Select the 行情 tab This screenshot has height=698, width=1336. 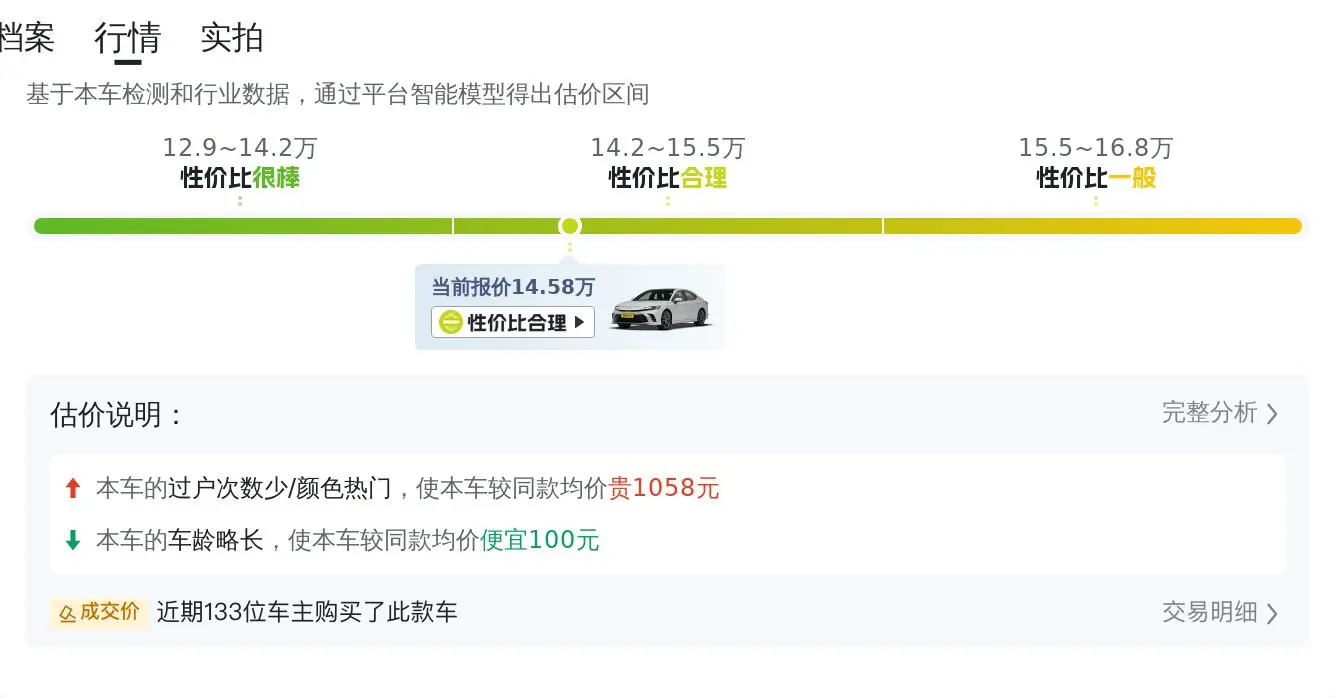pyautogui.click(x=128, y=38)
